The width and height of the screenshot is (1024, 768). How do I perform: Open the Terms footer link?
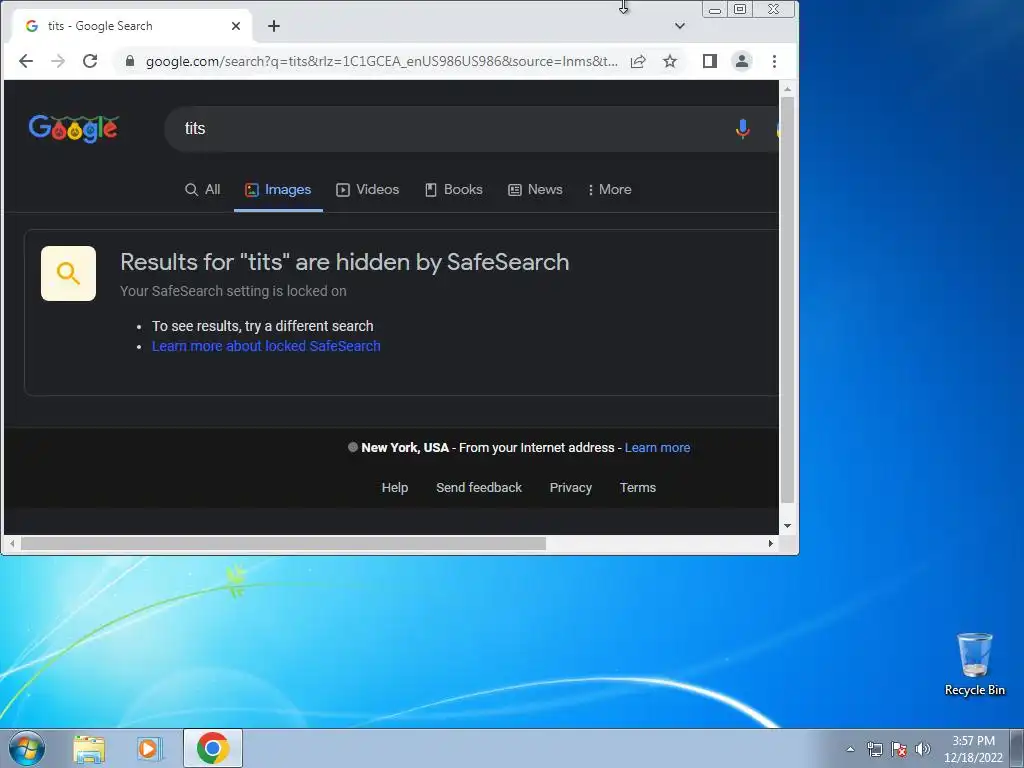(637, 488)
